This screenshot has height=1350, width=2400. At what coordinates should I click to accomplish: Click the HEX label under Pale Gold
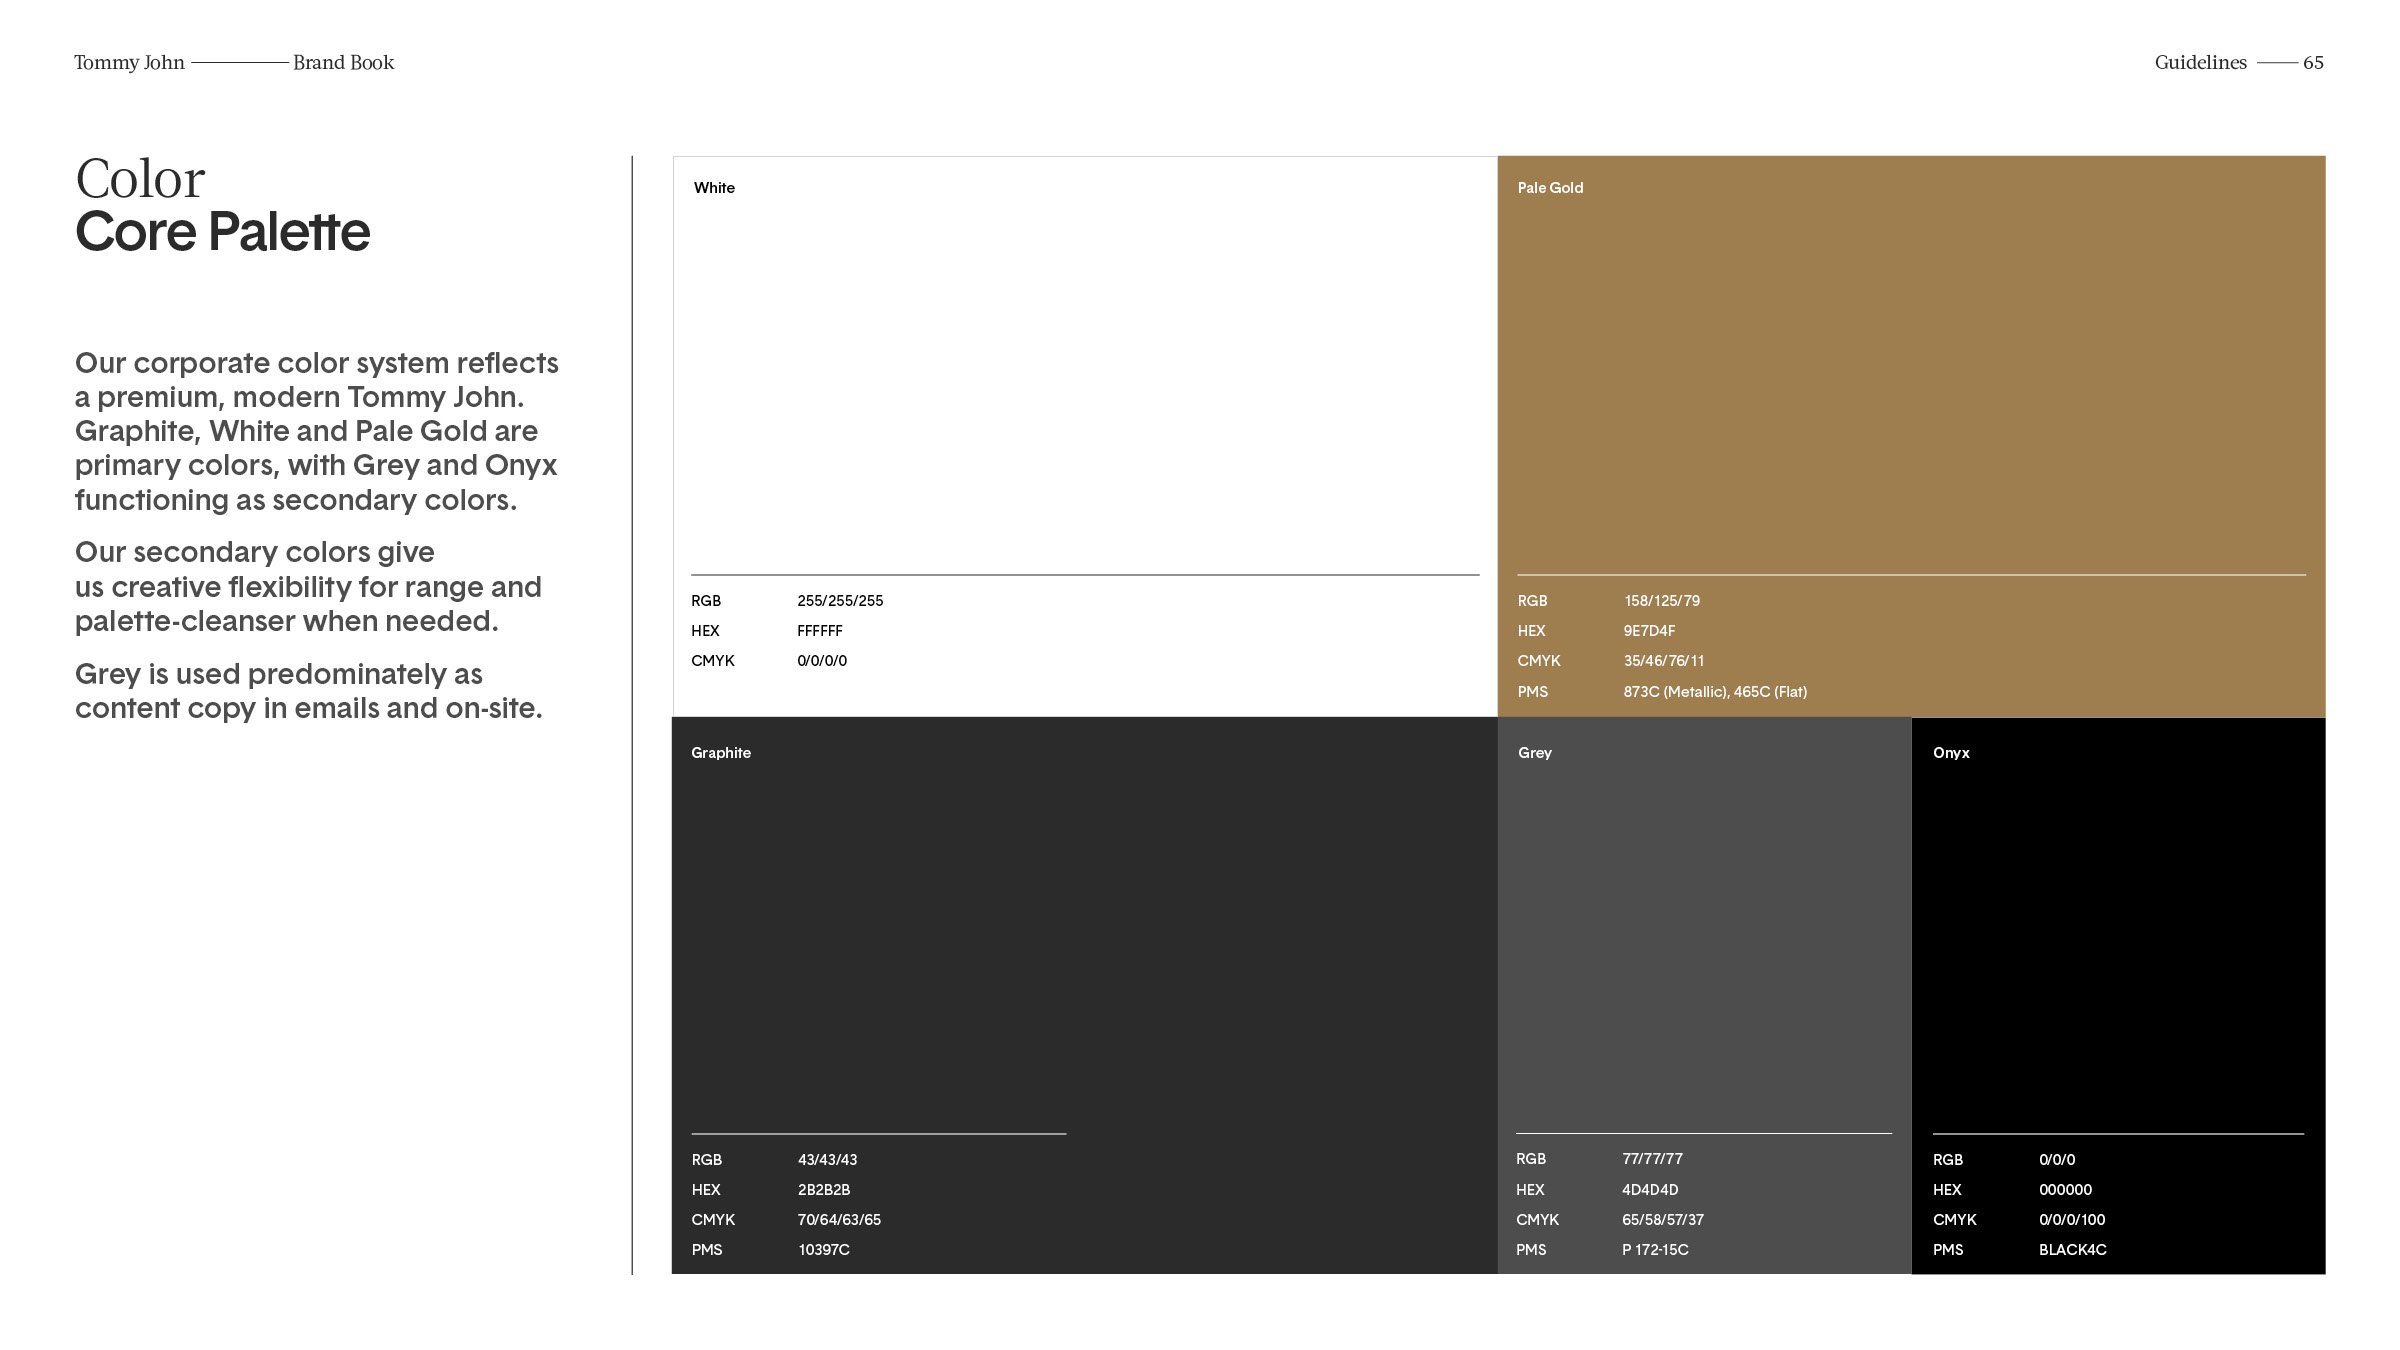pos(1531,631)
